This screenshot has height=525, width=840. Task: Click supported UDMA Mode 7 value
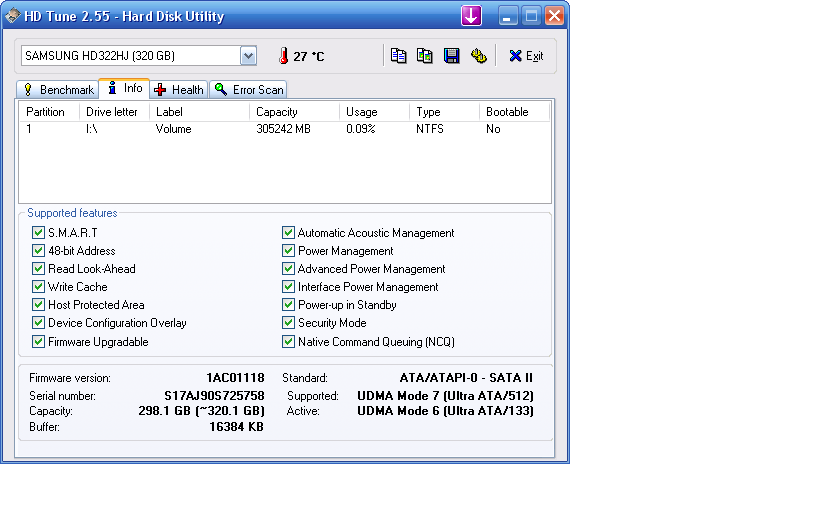tap(445, 396)
